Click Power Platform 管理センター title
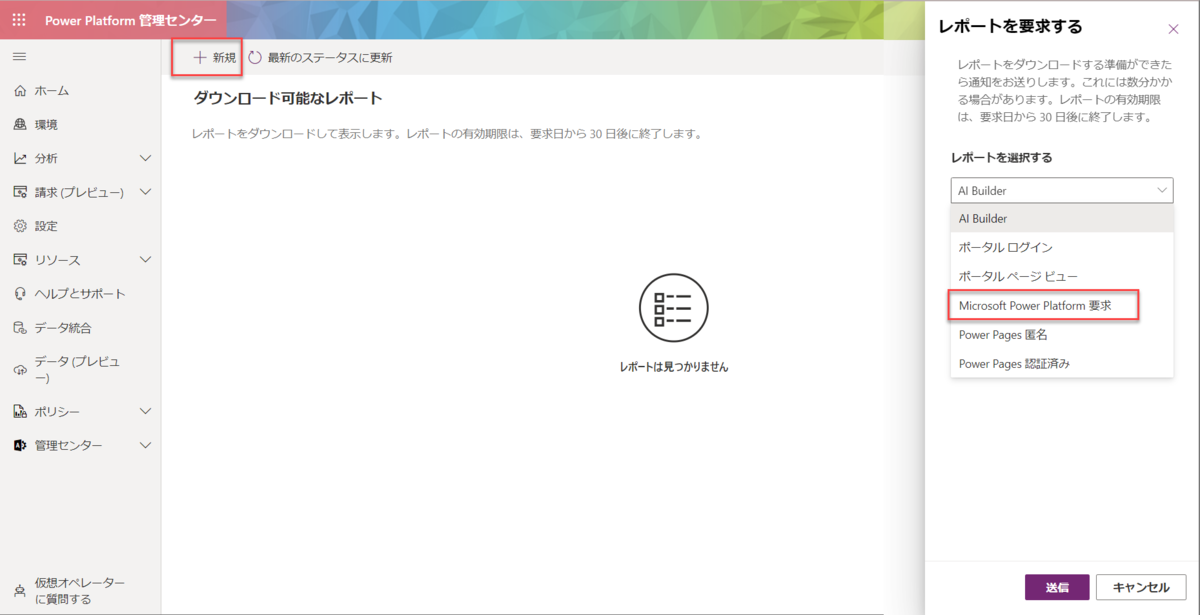The height and width of the screenshot is (615, 1200). (130, 20)
